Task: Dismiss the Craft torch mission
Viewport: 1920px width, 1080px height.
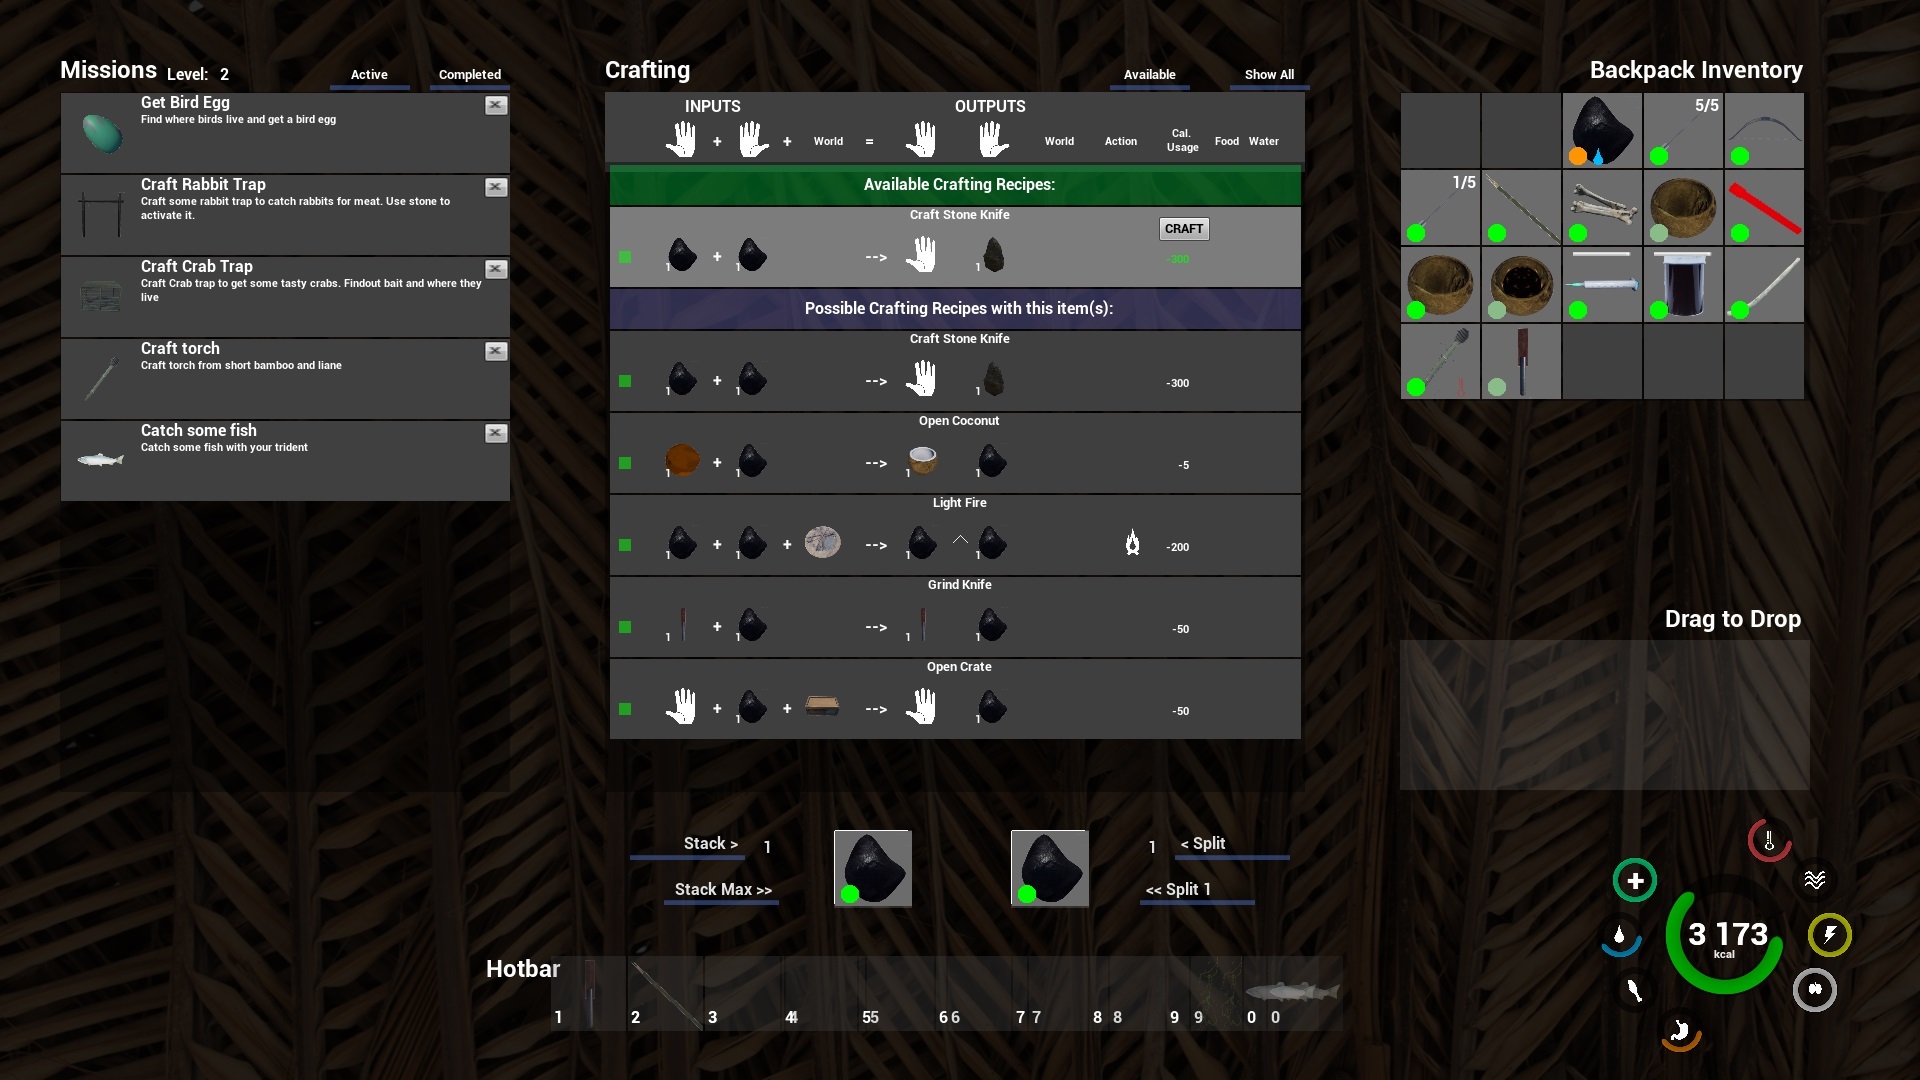Action: click(496, 351)
